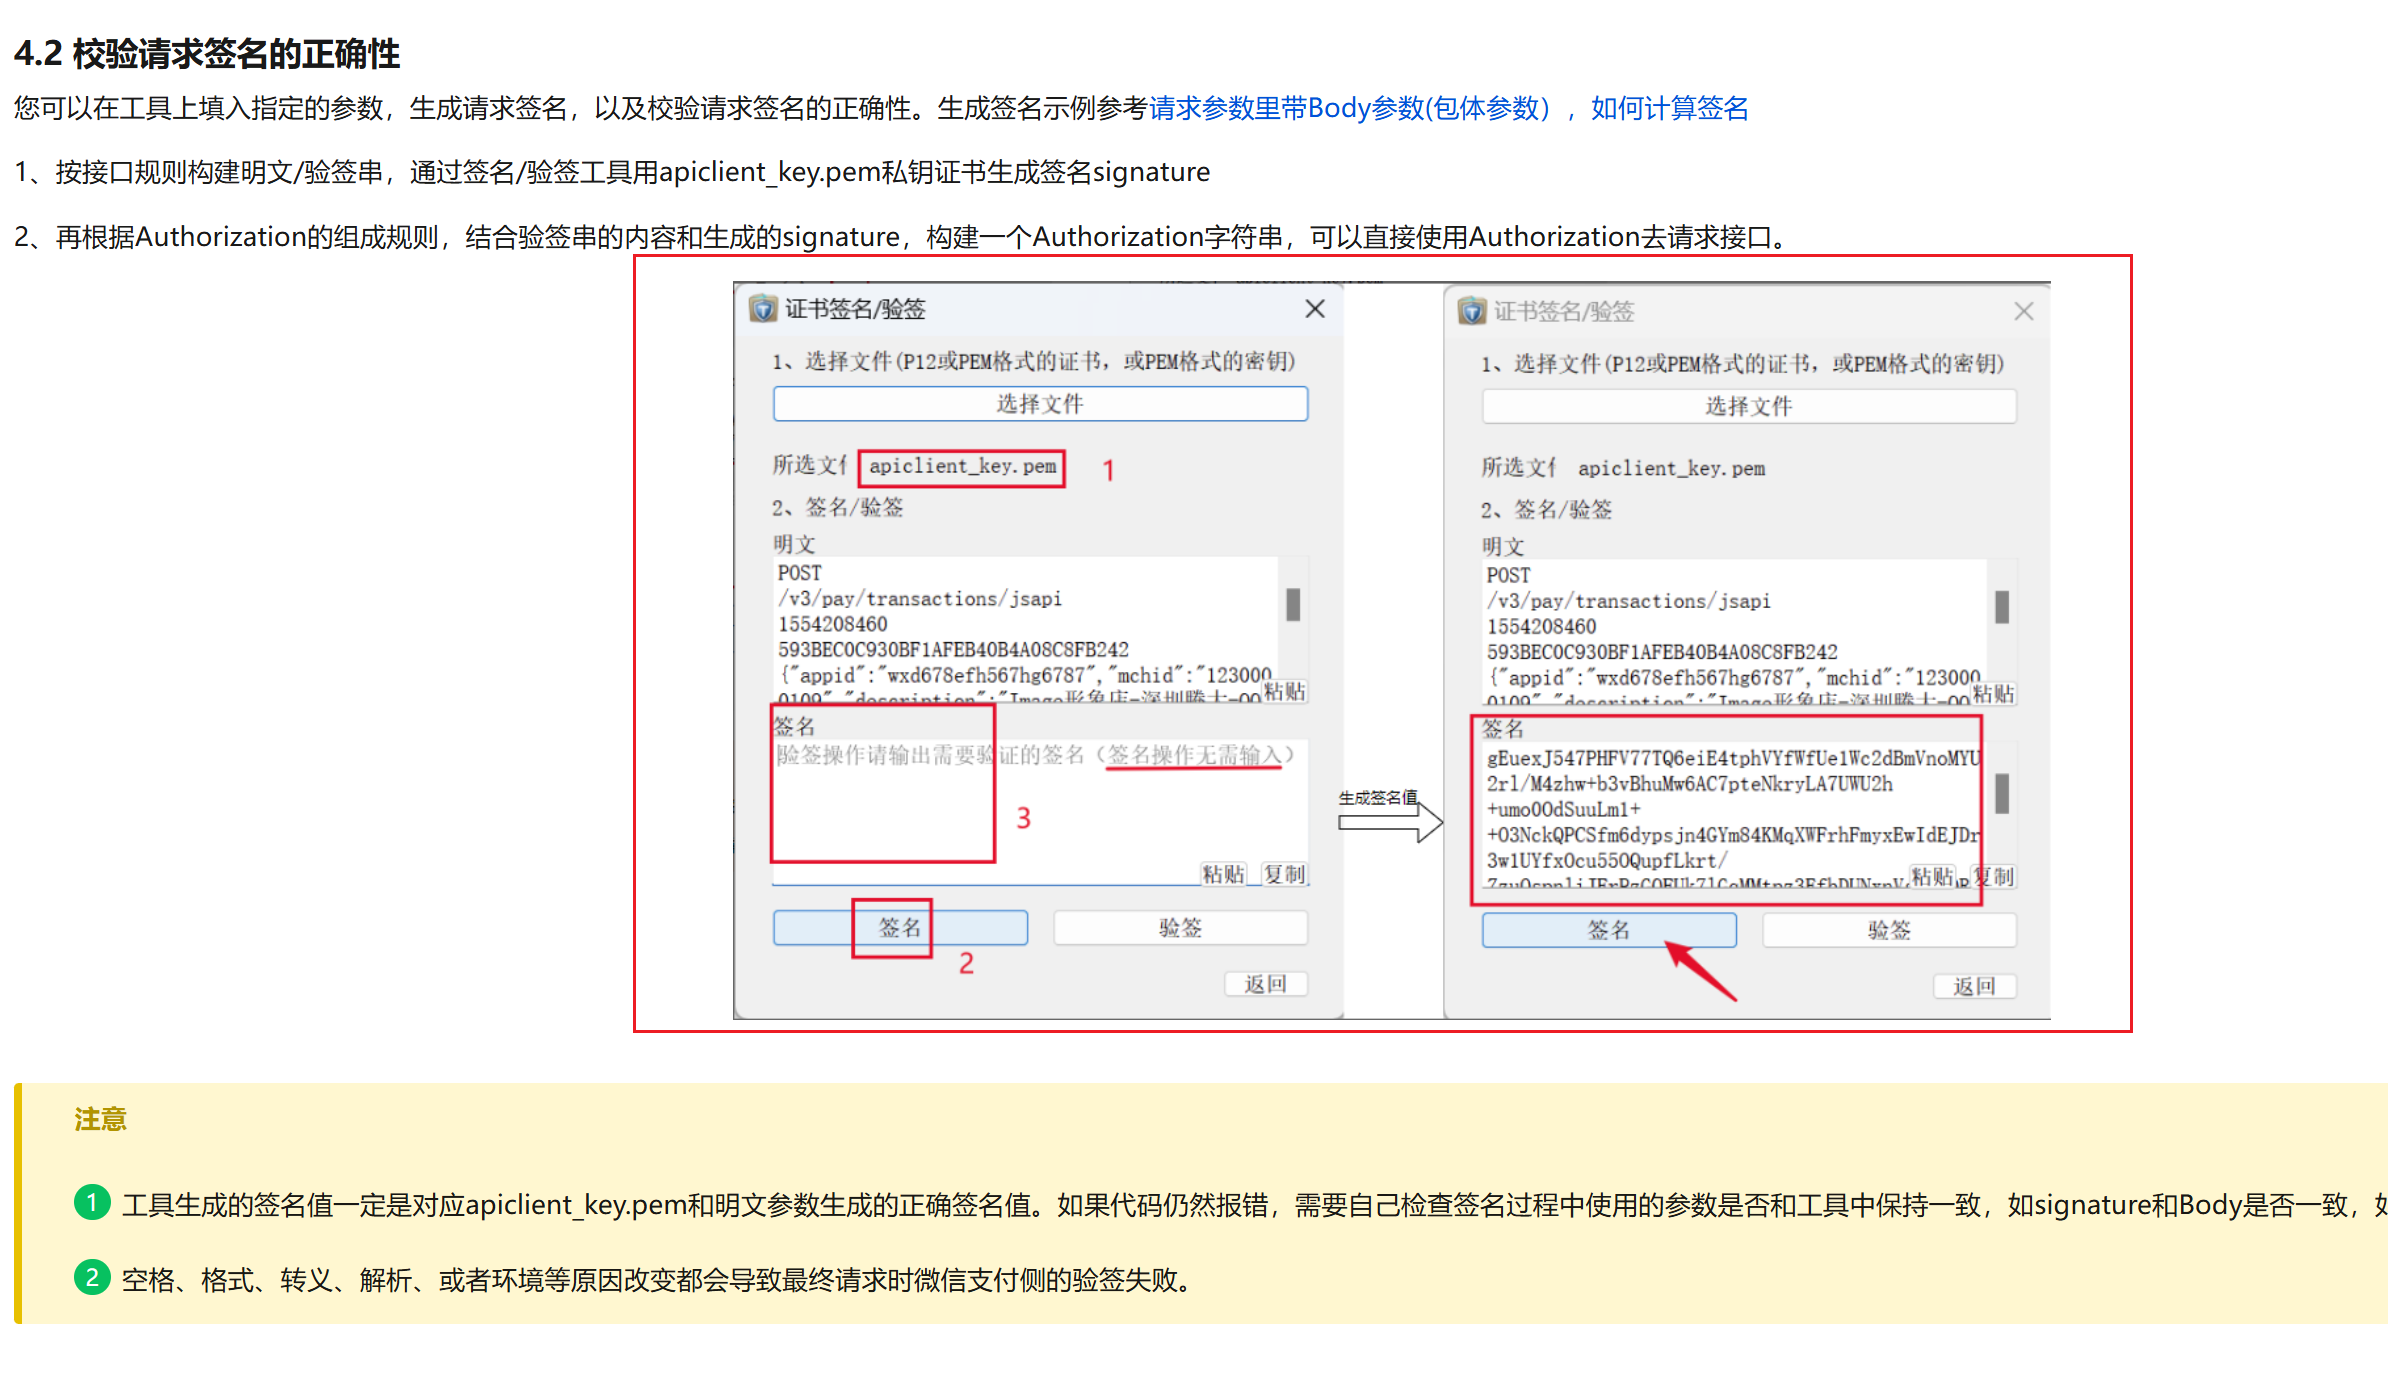Click 粘贴 button beside left 明文 textbox

1284,692
